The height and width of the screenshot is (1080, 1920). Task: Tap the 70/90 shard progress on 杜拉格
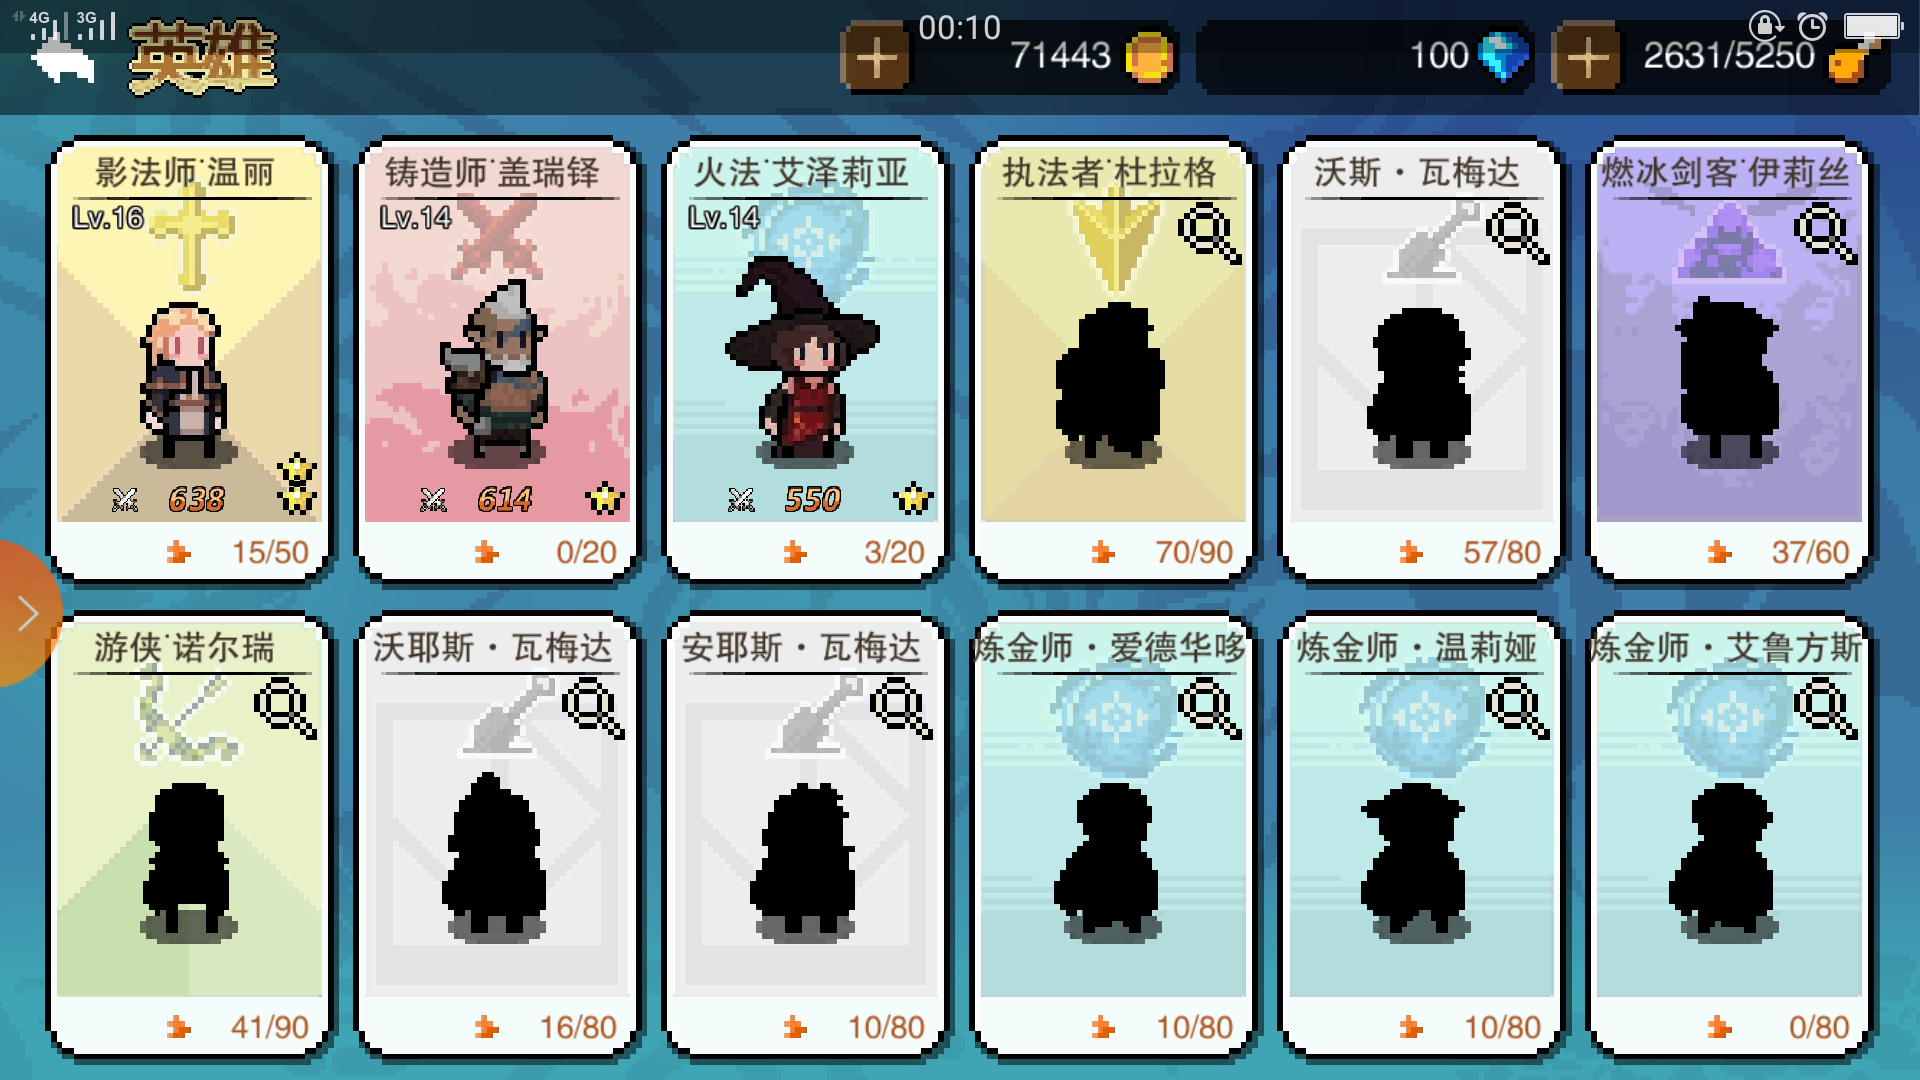tap(1193, 552)
